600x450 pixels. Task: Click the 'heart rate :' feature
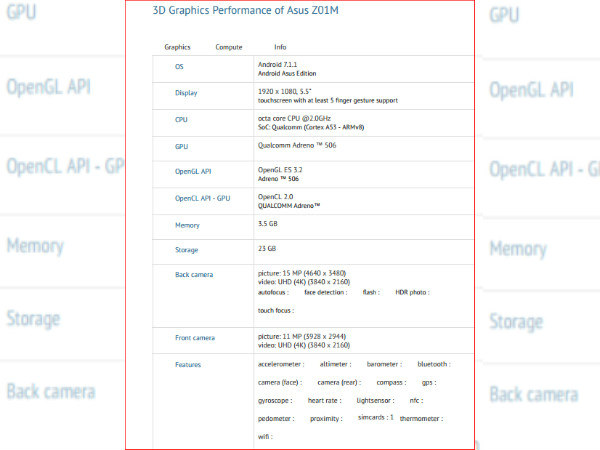point(324,401)
